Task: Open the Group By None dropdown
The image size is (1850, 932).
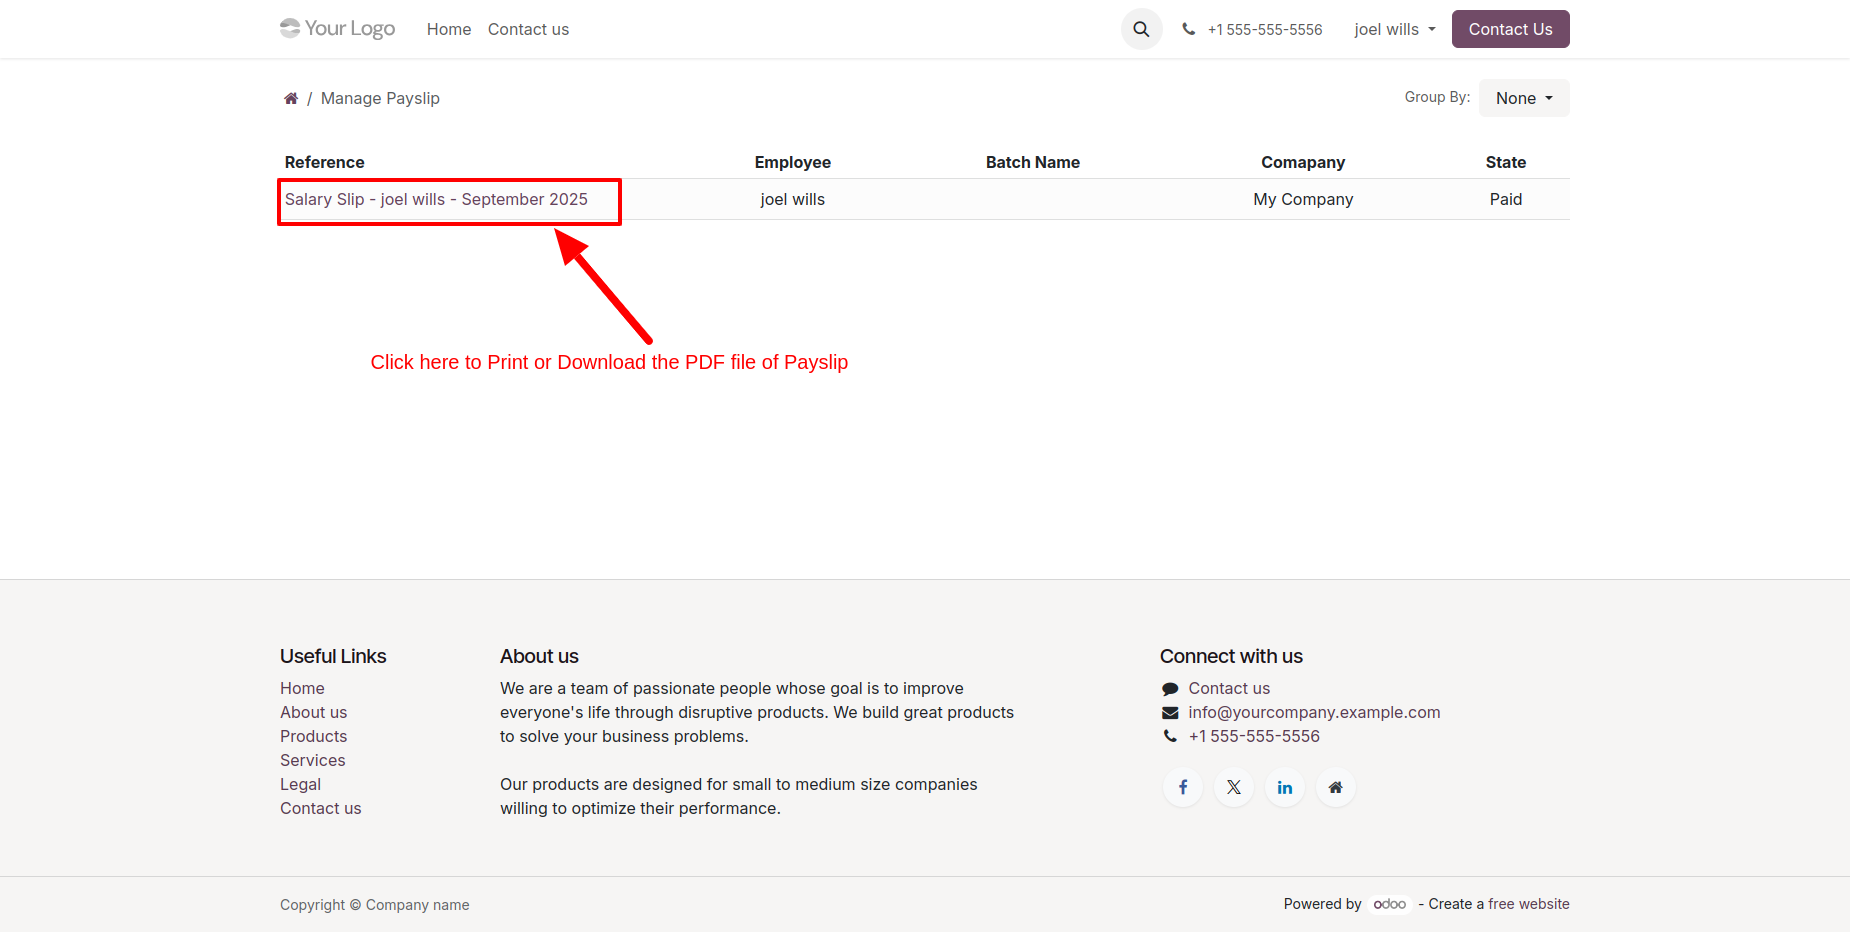Action: tap(1523, 98)
